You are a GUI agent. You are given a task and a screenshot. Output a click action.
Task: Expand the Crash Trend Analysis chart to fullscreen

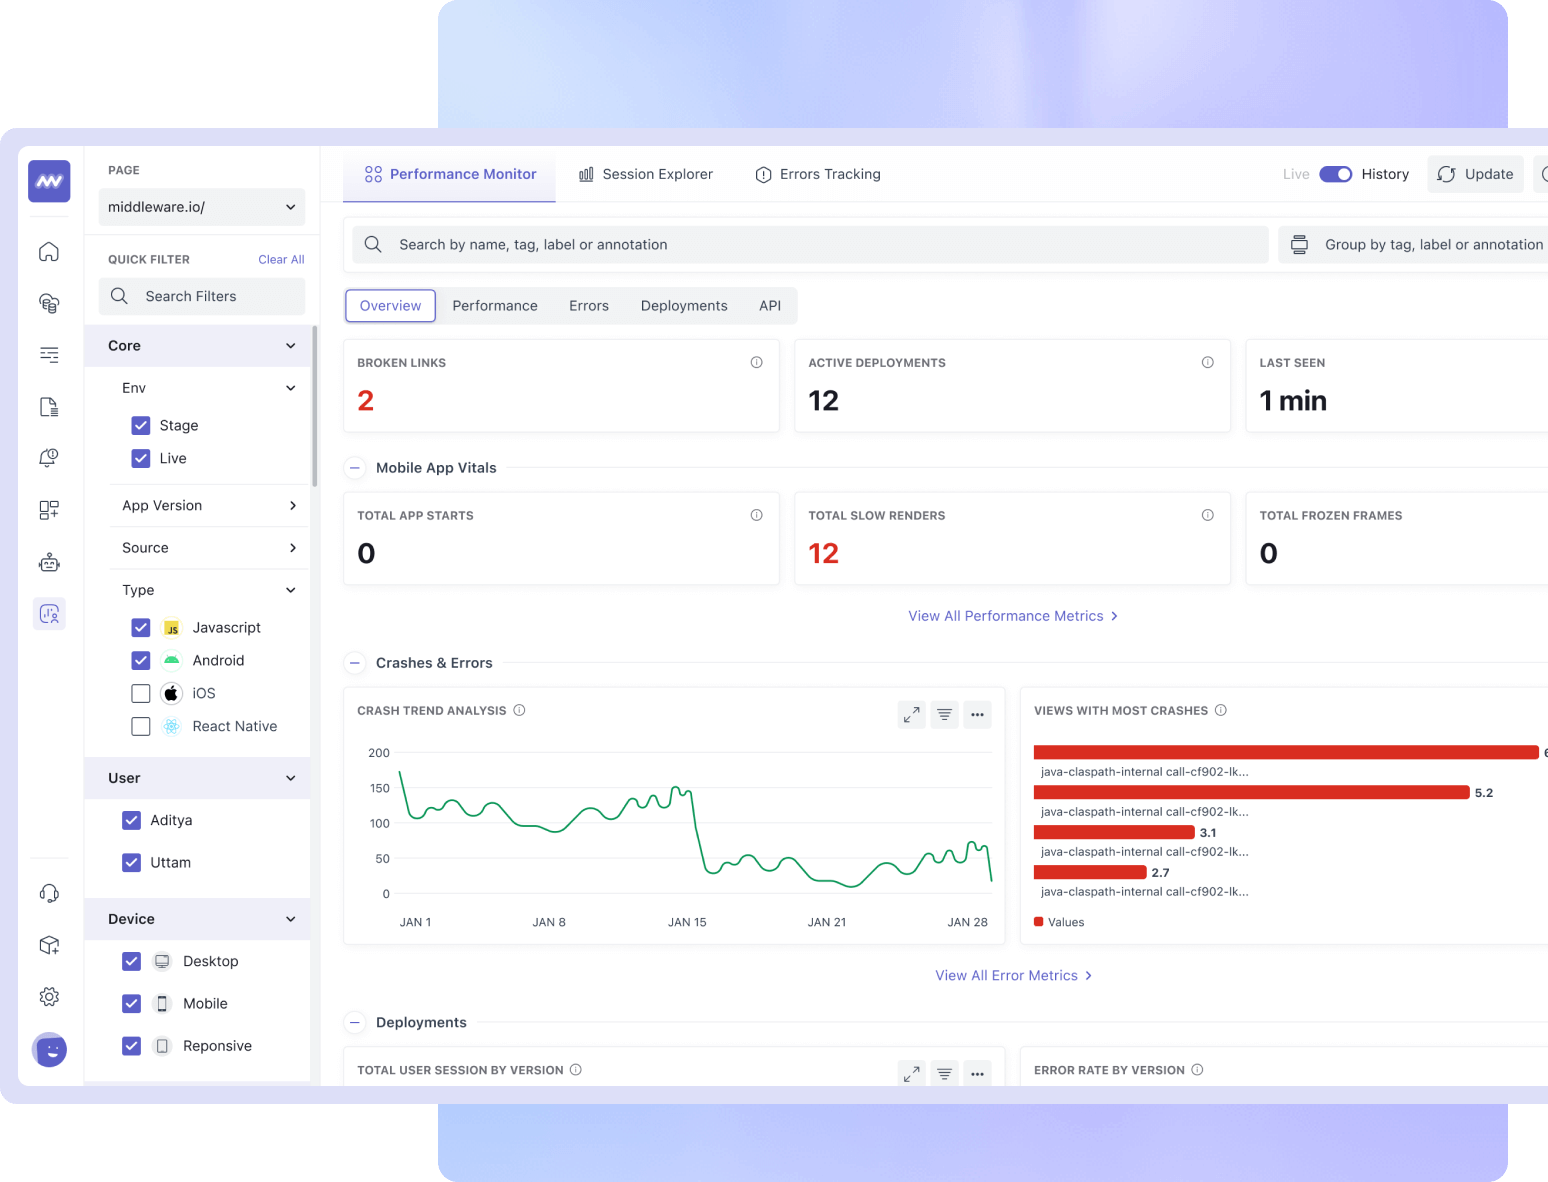911,714
